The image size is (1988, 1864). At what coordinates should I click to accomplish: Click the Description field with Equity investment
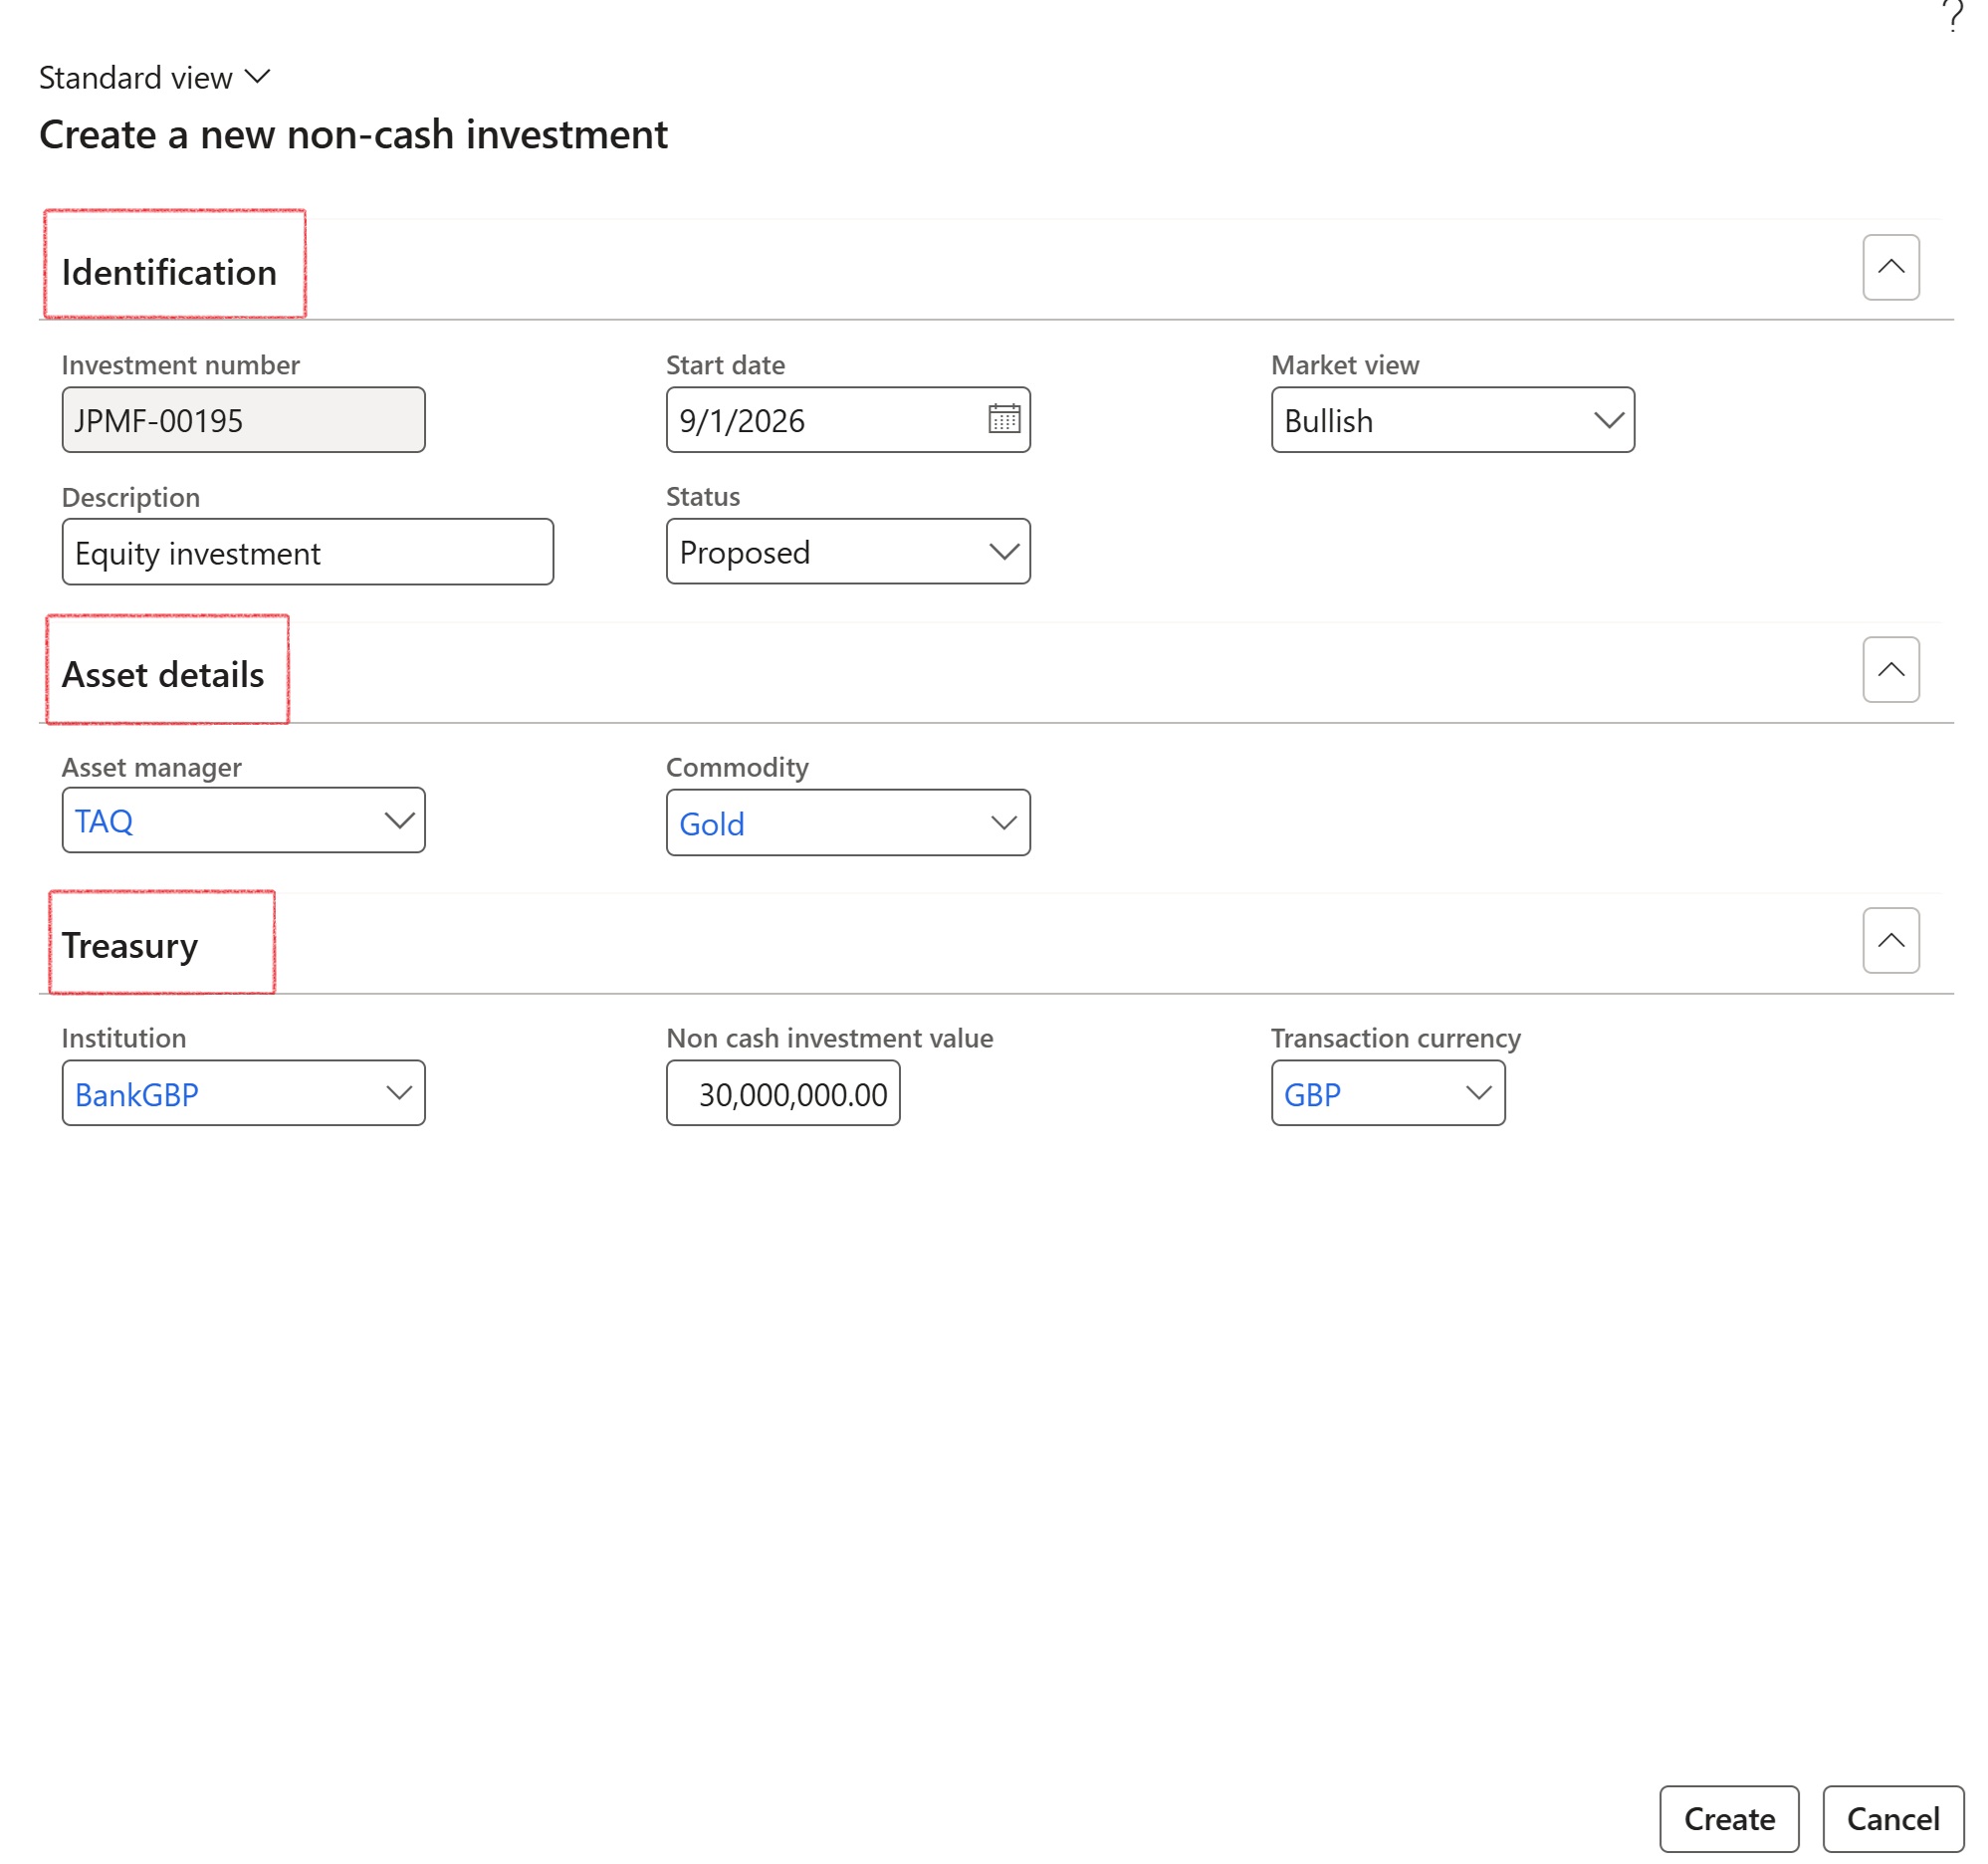point(307,552)
